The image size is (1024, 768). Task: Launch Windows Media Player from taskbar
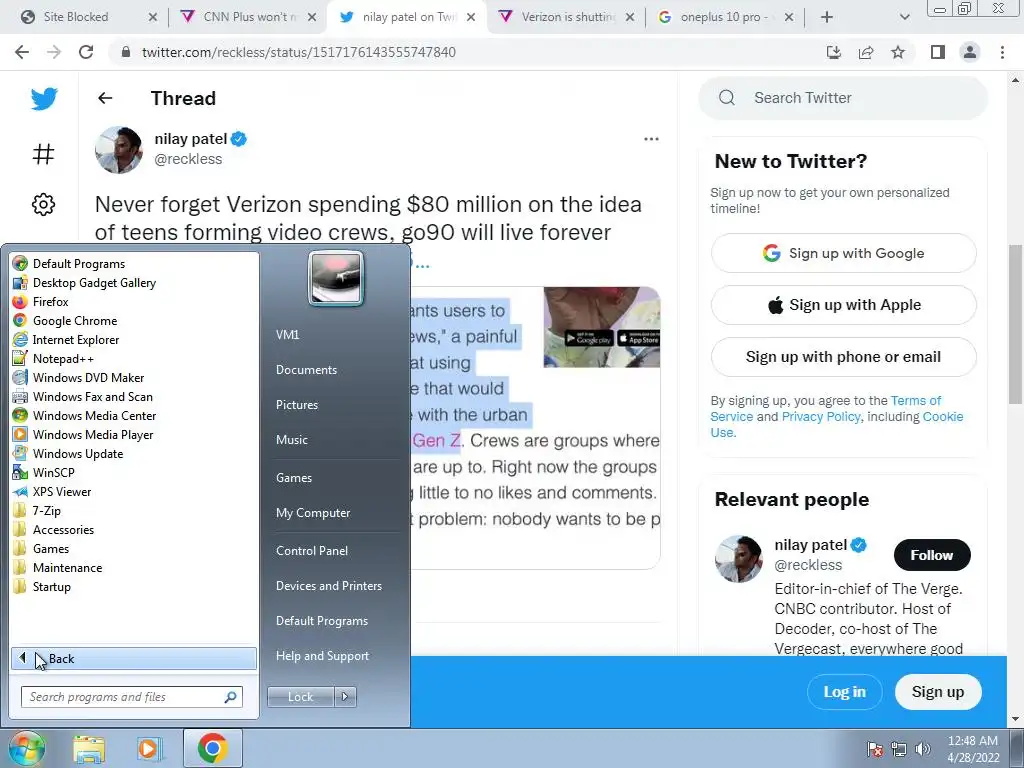click(x=149, y=748)
